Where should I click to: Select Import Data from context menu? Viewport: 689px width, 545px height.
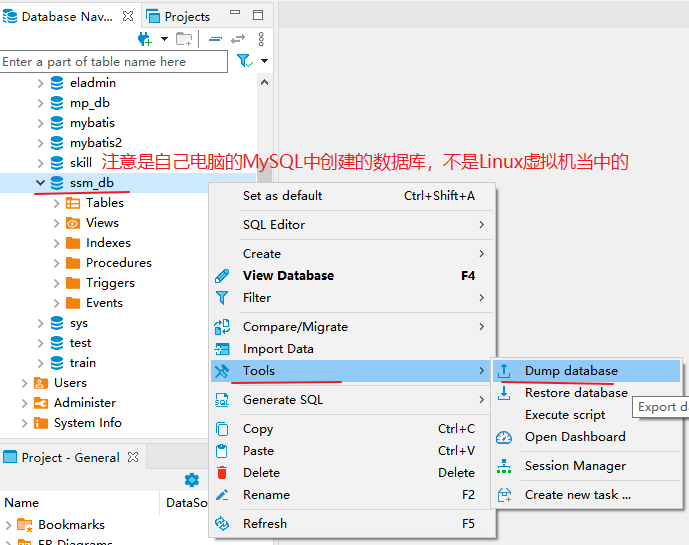pyautogui.click(x=278, y=349)
